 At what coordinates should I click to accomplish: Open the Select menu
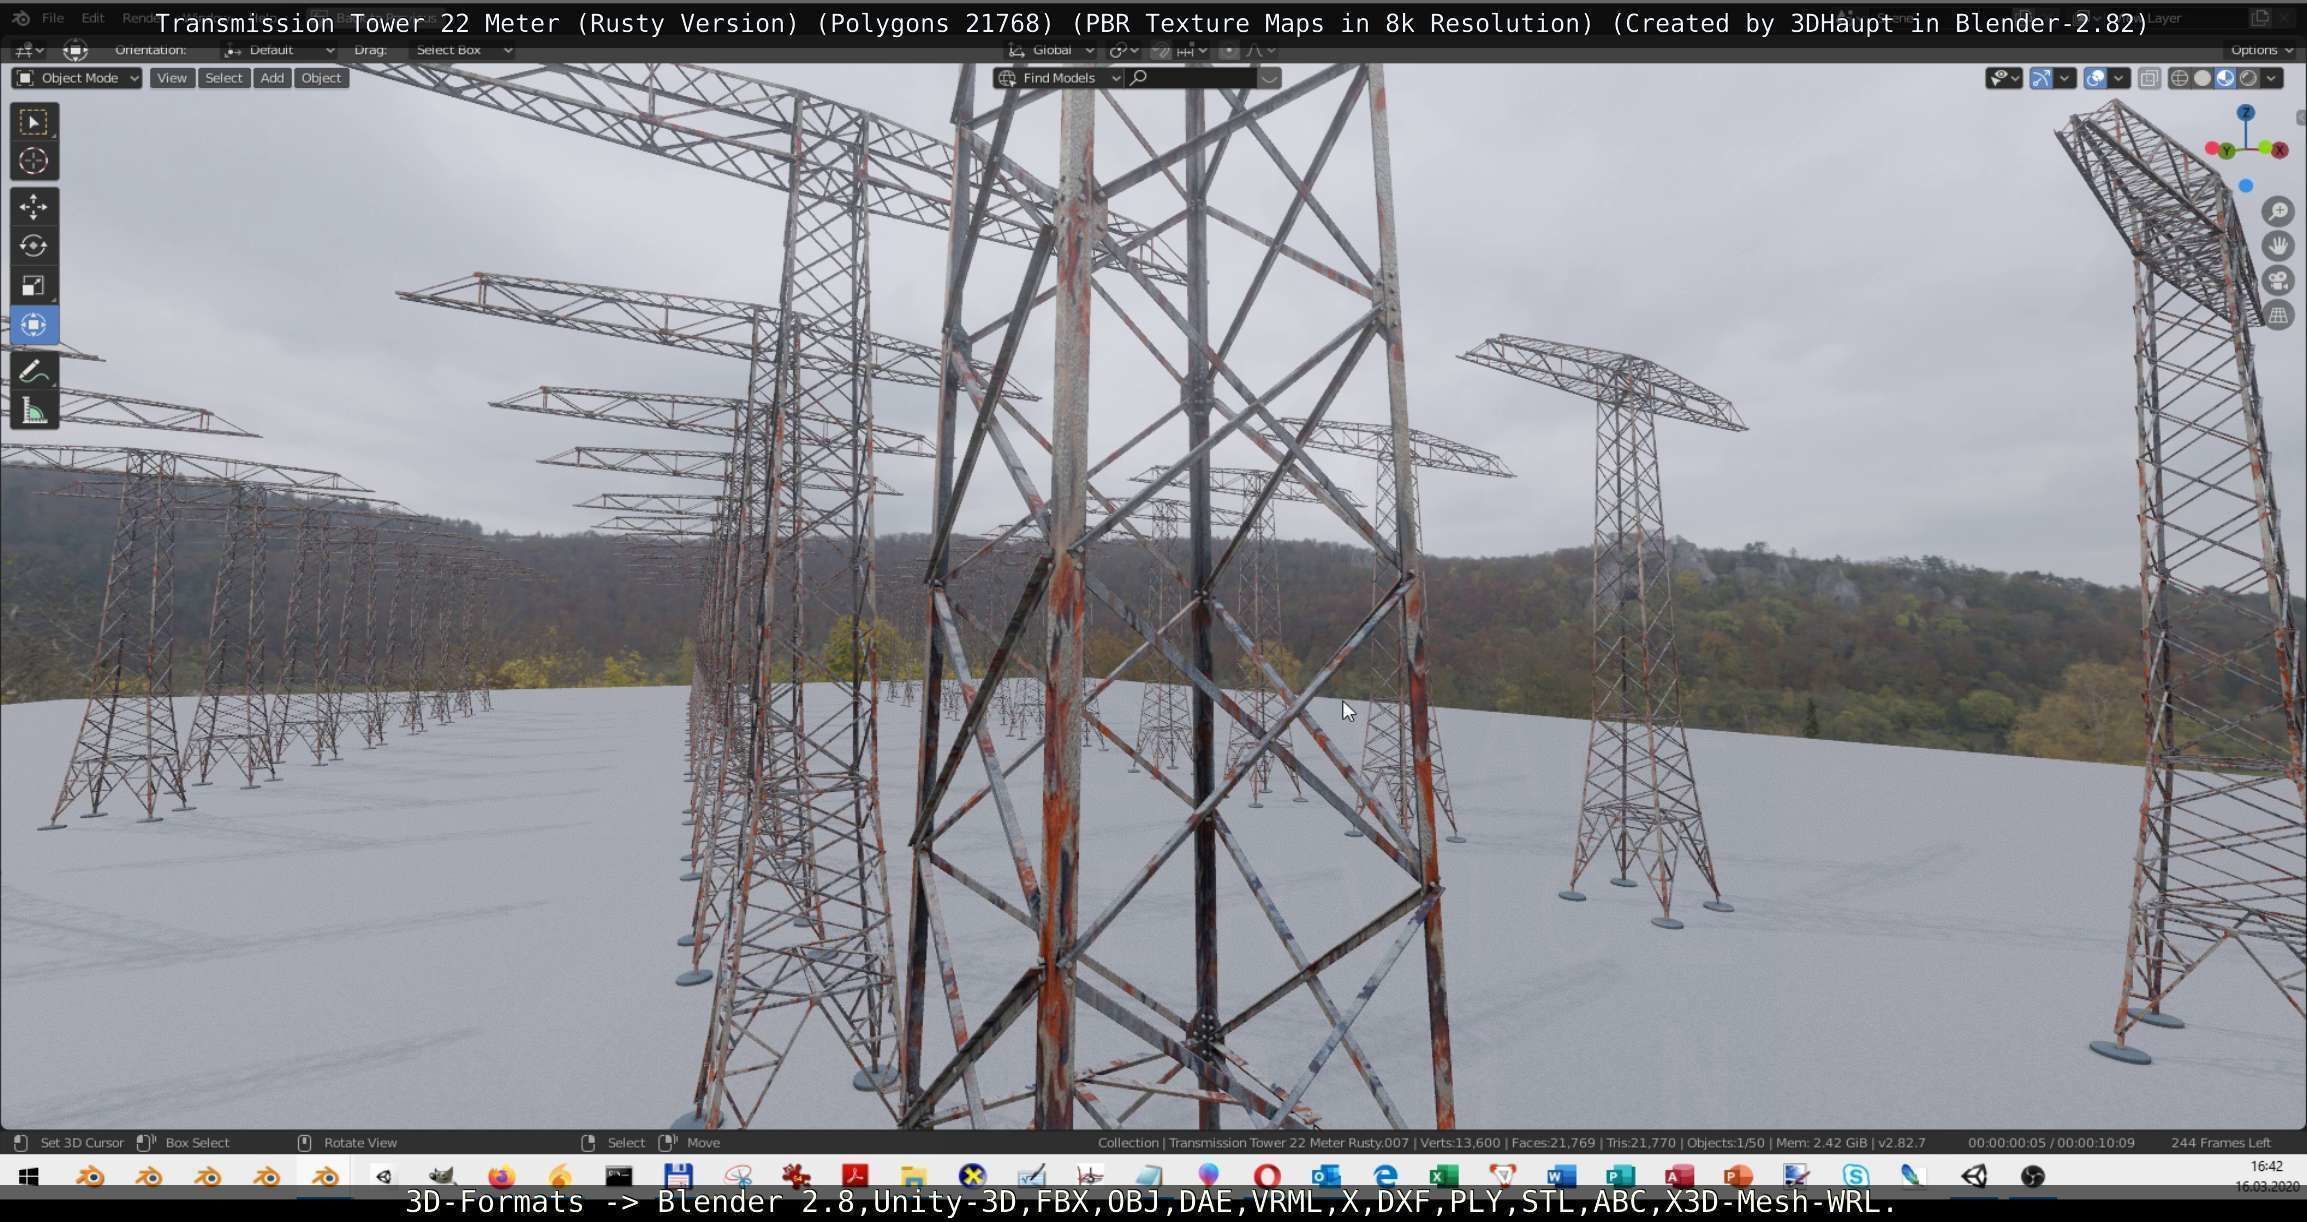(x=224, y=78)
